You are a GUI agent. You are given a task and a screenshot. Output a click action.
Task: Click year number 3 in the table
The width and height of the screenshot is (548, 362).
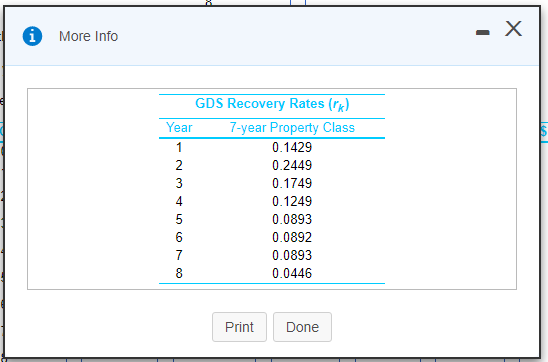click(179, 183)
